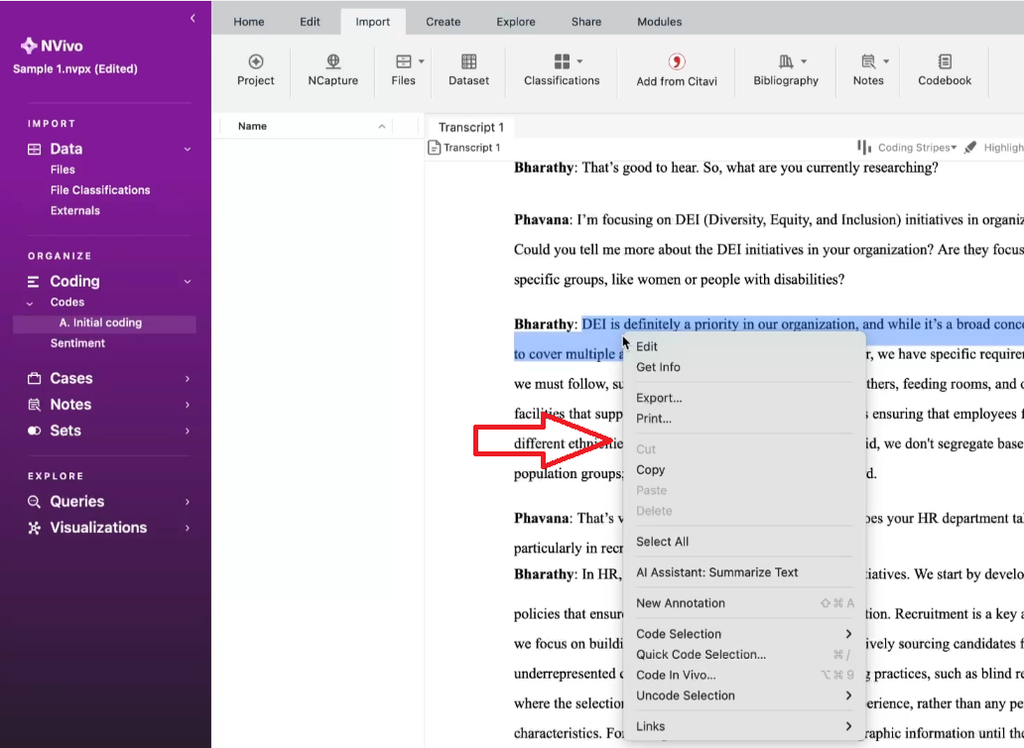
Task: Click the NVivo logo icon
Action: [x=29, y=46]
